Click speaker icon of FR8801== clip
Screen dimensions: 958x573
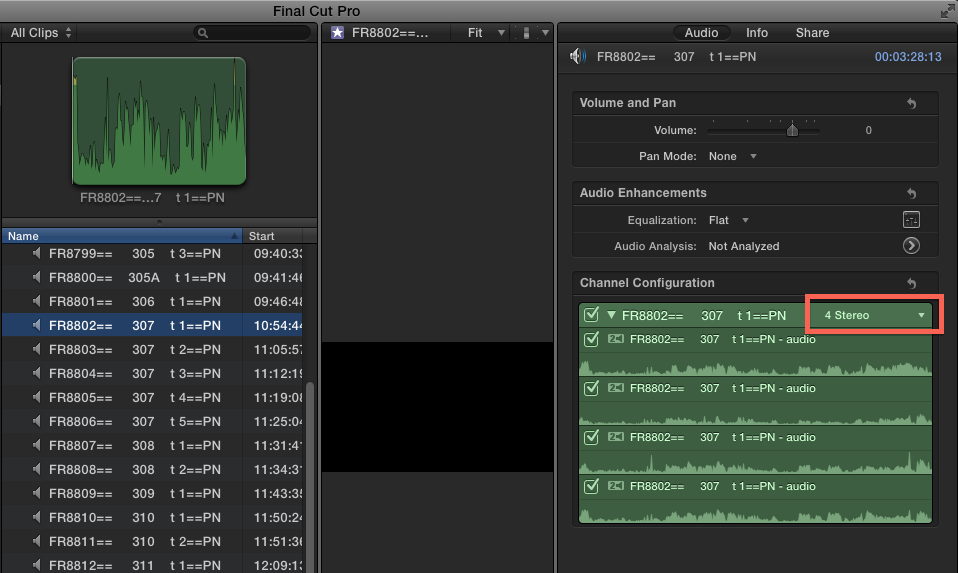[37, 301]
